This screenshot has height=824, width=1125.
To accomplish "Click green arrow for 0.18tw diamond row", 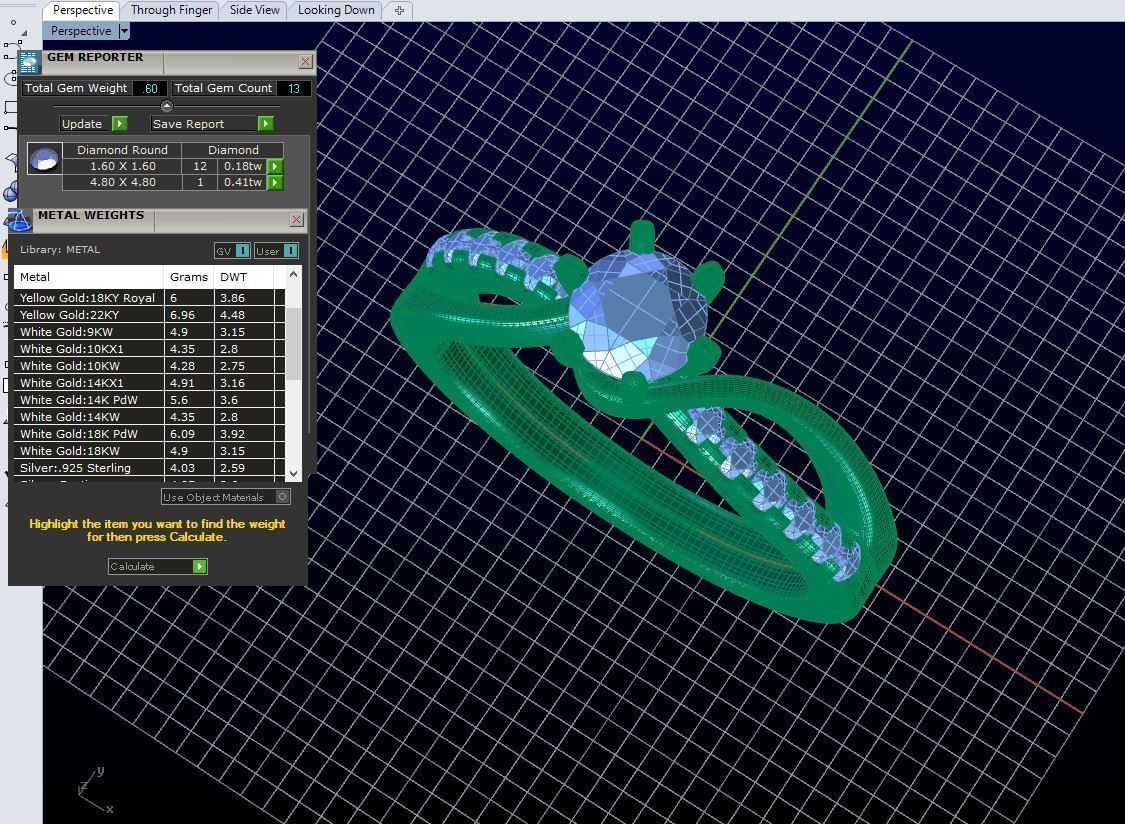I will [275, 167].
